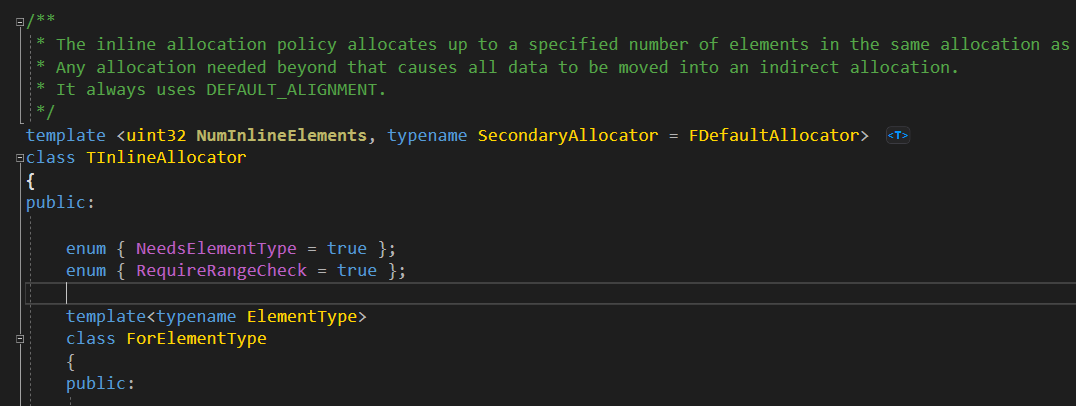1076x406 pixels.
Task: Click the second public: under ForElementType
Action: [x=100, y=384]
